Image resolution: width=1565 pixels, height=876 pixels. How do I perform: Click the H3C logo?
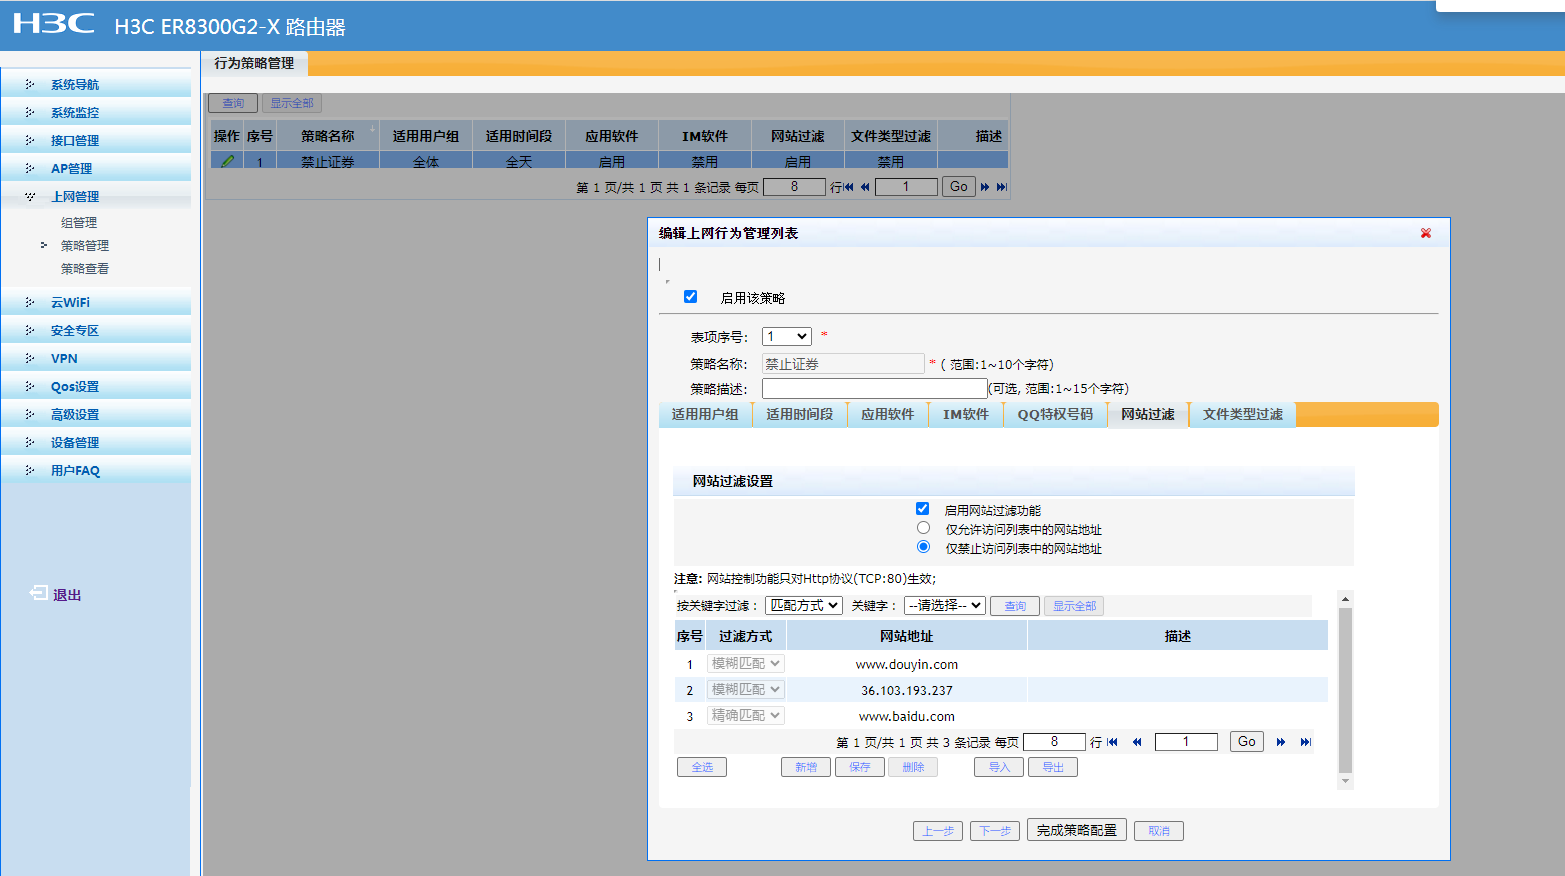[x=54, y=24]
